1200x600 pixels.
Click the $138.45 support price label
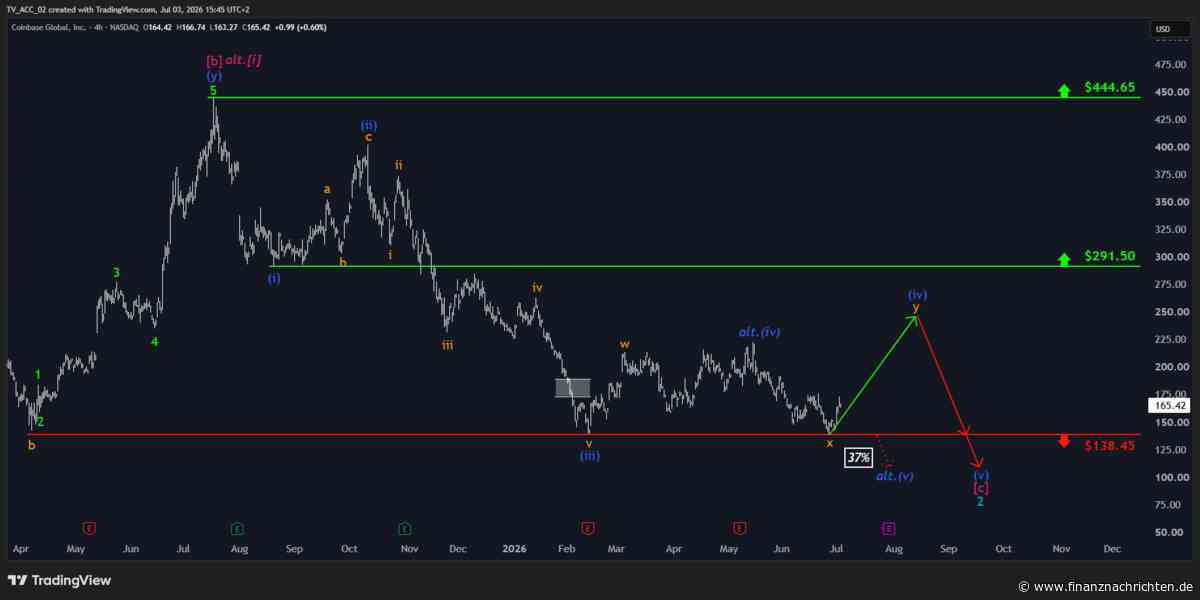(x=1110, y=445)
